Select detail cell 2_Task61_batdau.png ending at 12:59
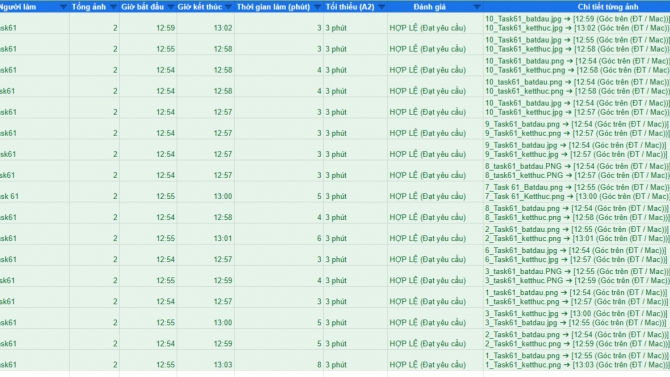The width and height of the screenshot is (670, 377). coord(577,339)
